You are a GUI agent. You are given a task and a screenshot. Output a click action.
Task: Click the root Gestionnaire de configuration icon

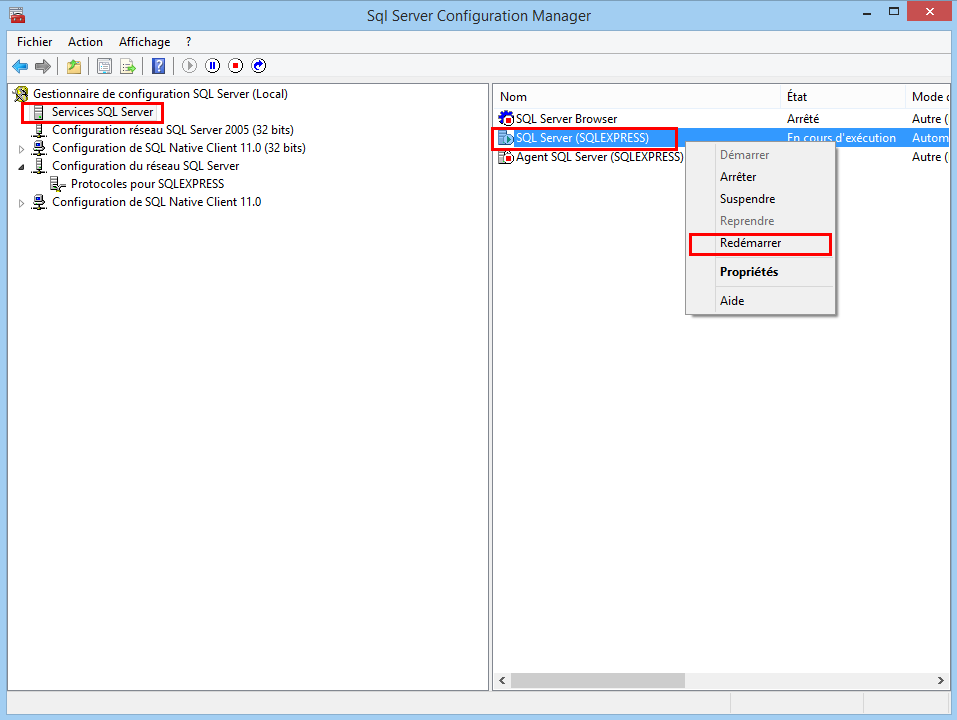click(21, 94)
